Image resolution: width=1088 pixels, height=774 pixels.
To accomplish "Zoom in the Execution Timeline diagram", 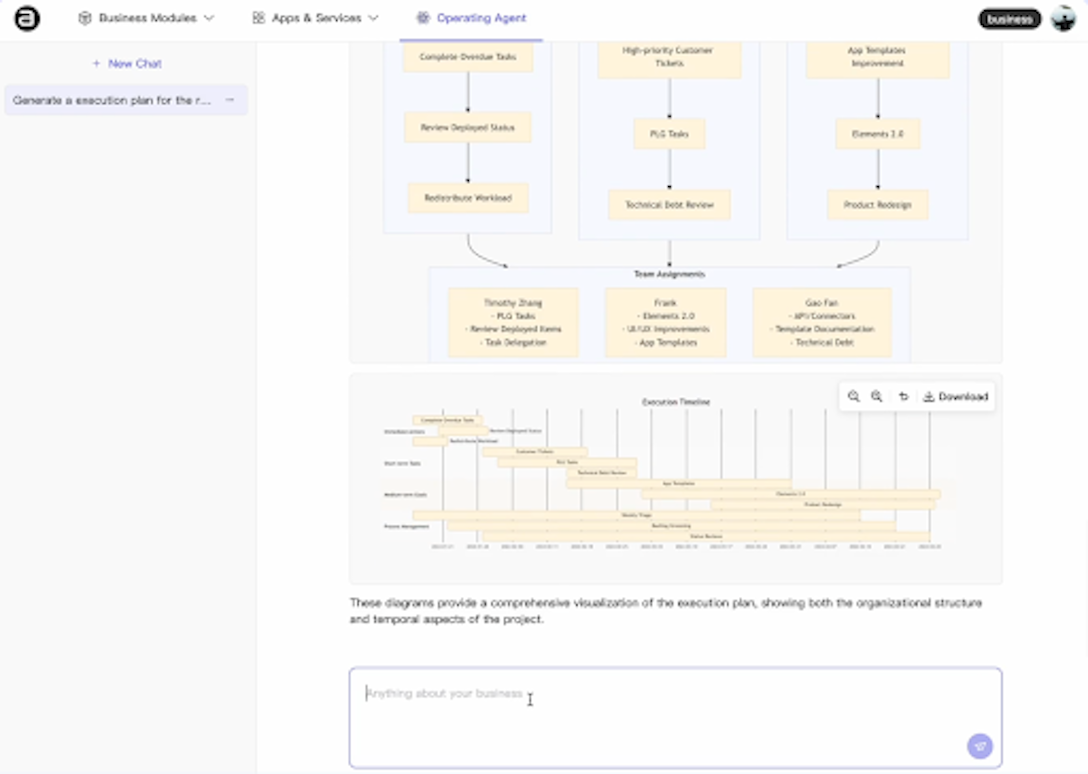I will click(x=877, y=396).
